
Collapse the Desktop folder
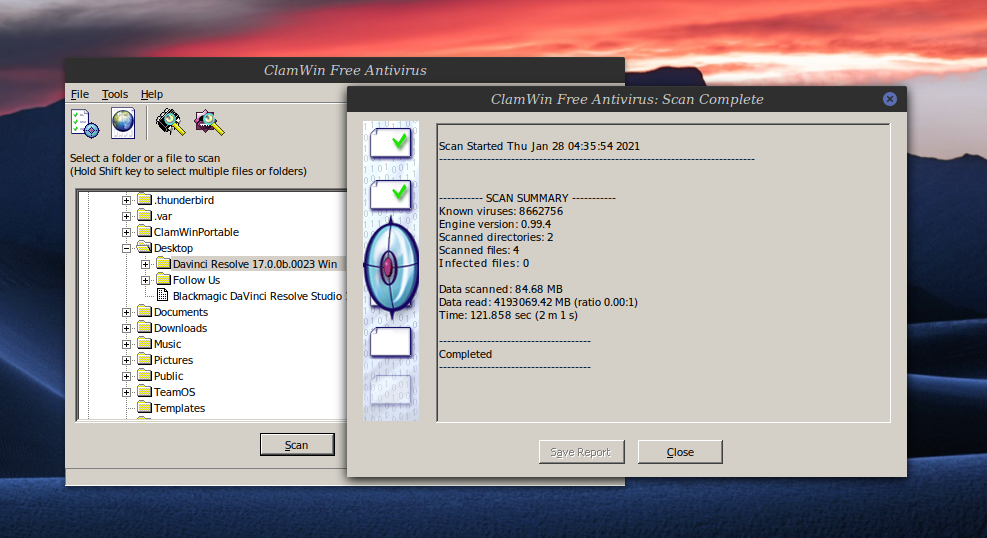(127, 248)
